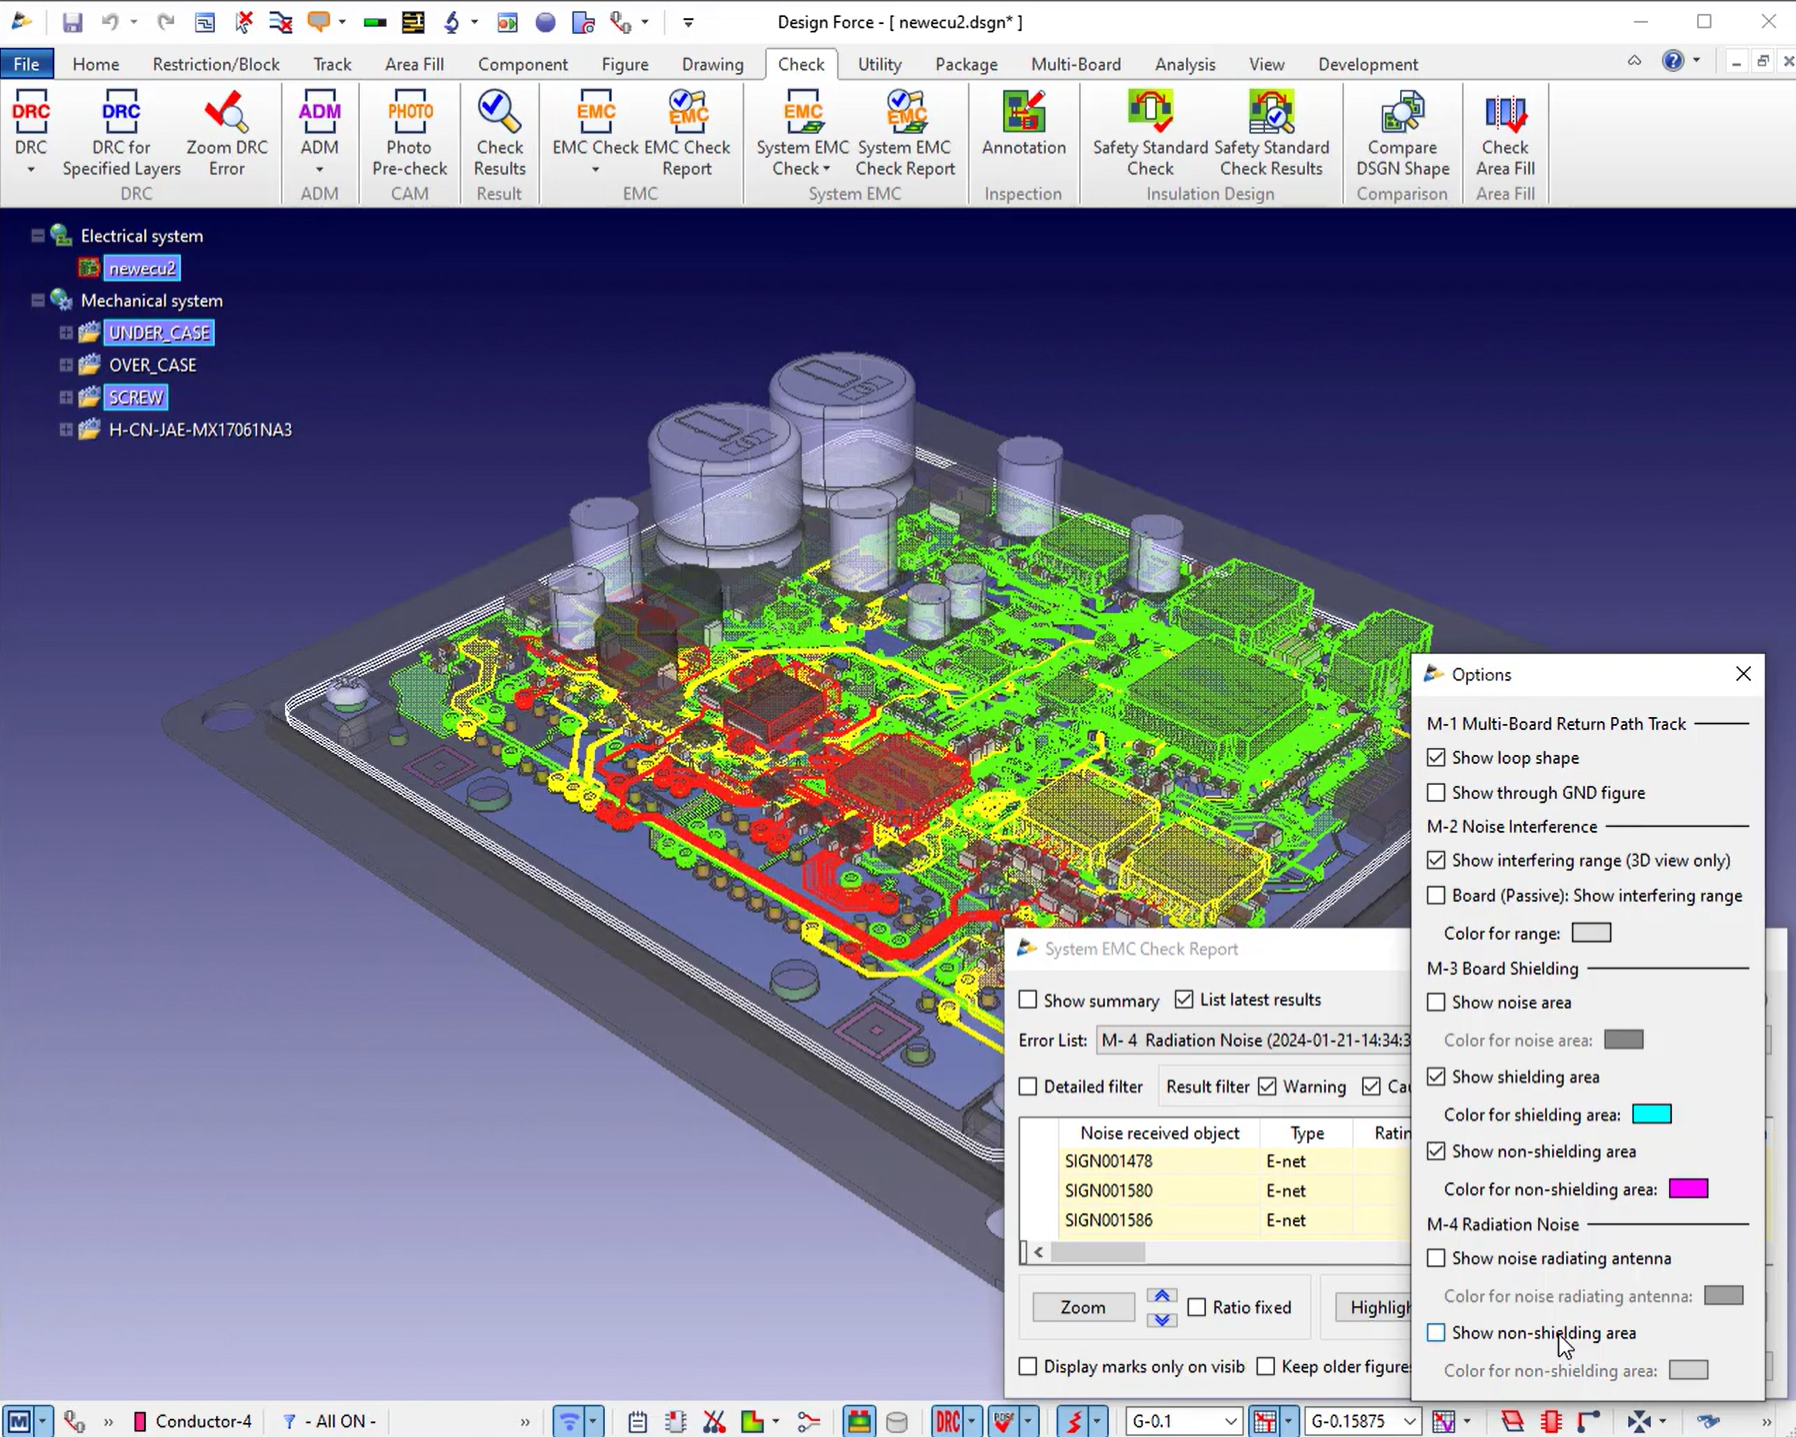Tick the Show summary checkbox

click(x=1028, y=1000)
